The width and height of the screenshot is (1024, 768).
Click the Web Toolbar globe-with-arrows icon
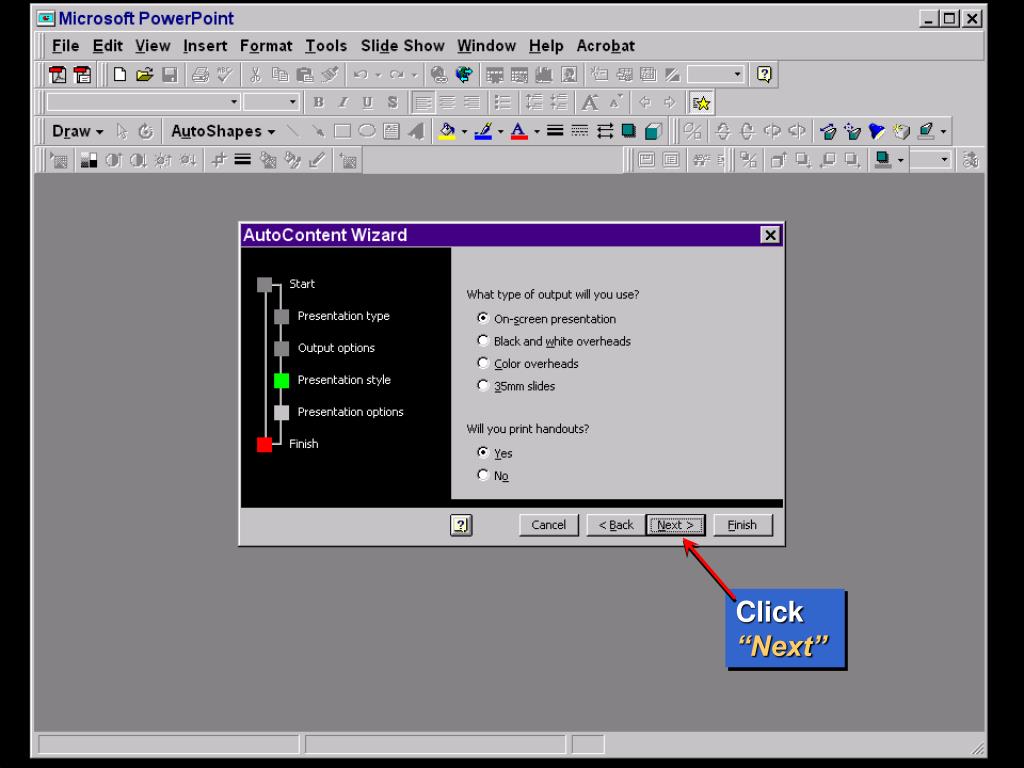pyautogui.click(x=464, y=74)
